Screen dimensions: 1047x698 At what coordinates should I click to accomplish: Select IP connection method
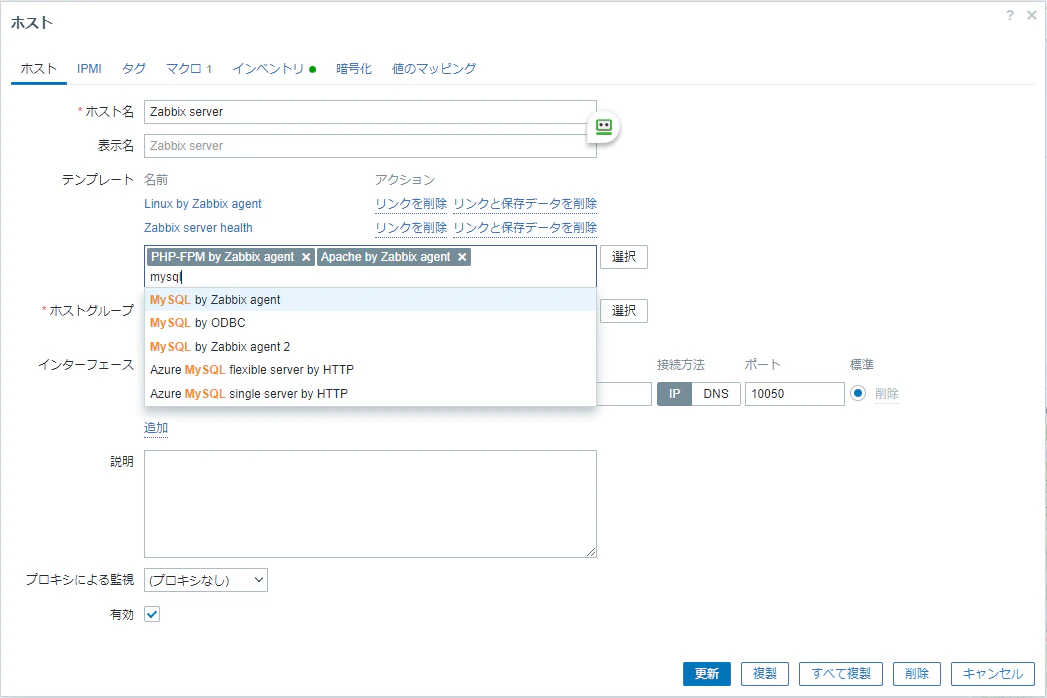pos(674,394)
